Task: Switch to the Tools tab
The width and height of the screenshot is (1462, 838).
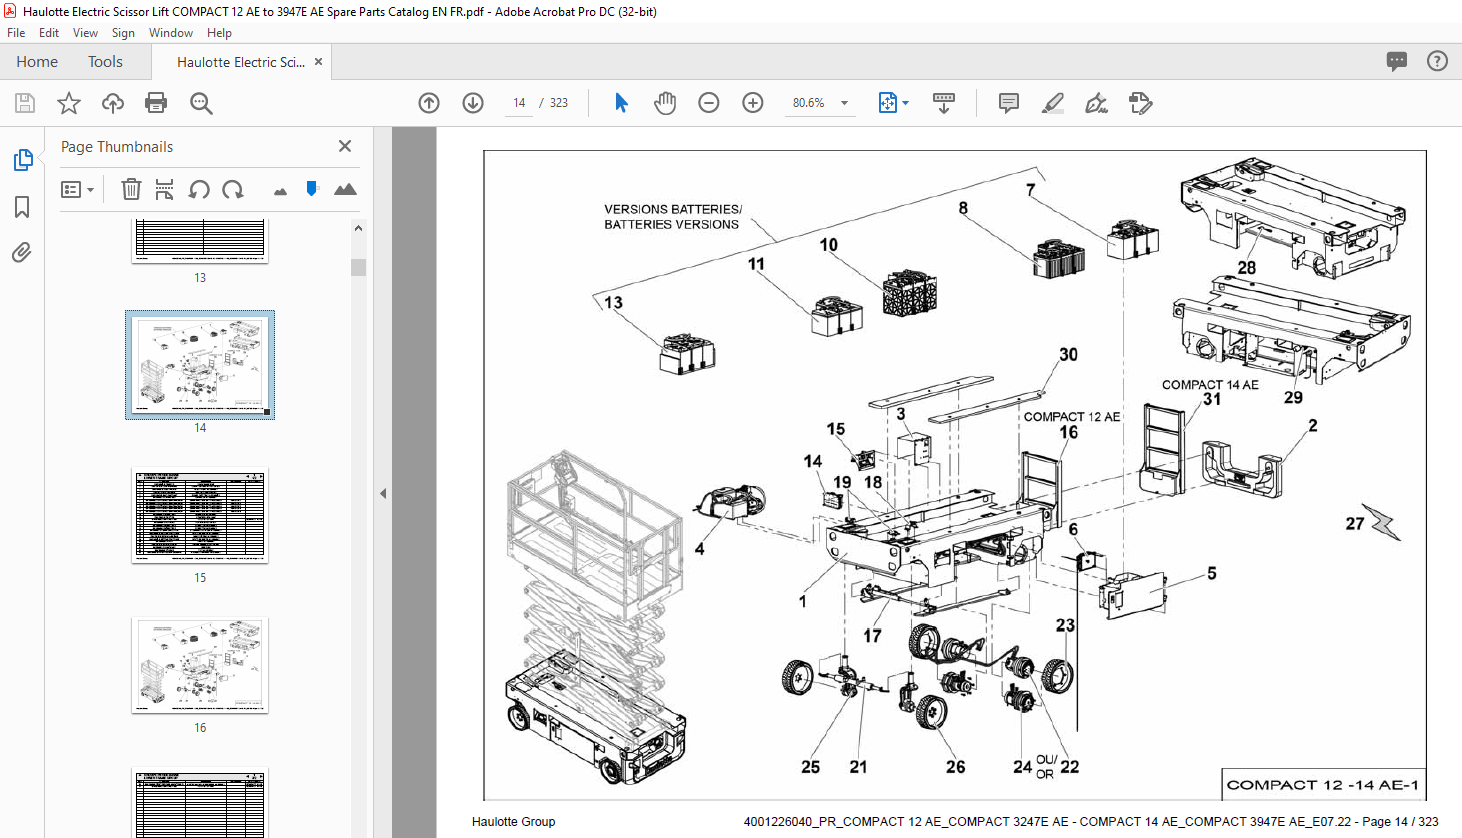Action: [105, 62]
